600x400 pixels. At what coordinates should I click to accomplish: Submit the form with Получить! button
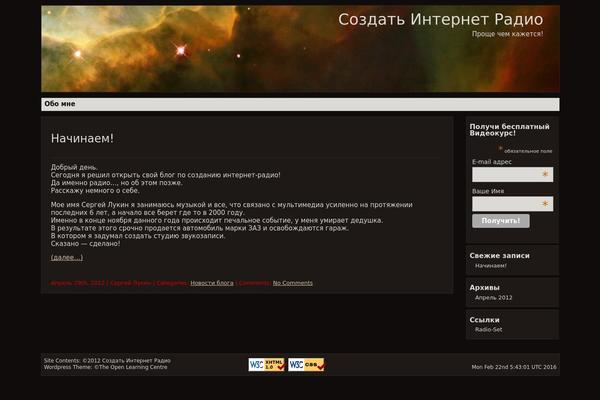pos(501,221)
